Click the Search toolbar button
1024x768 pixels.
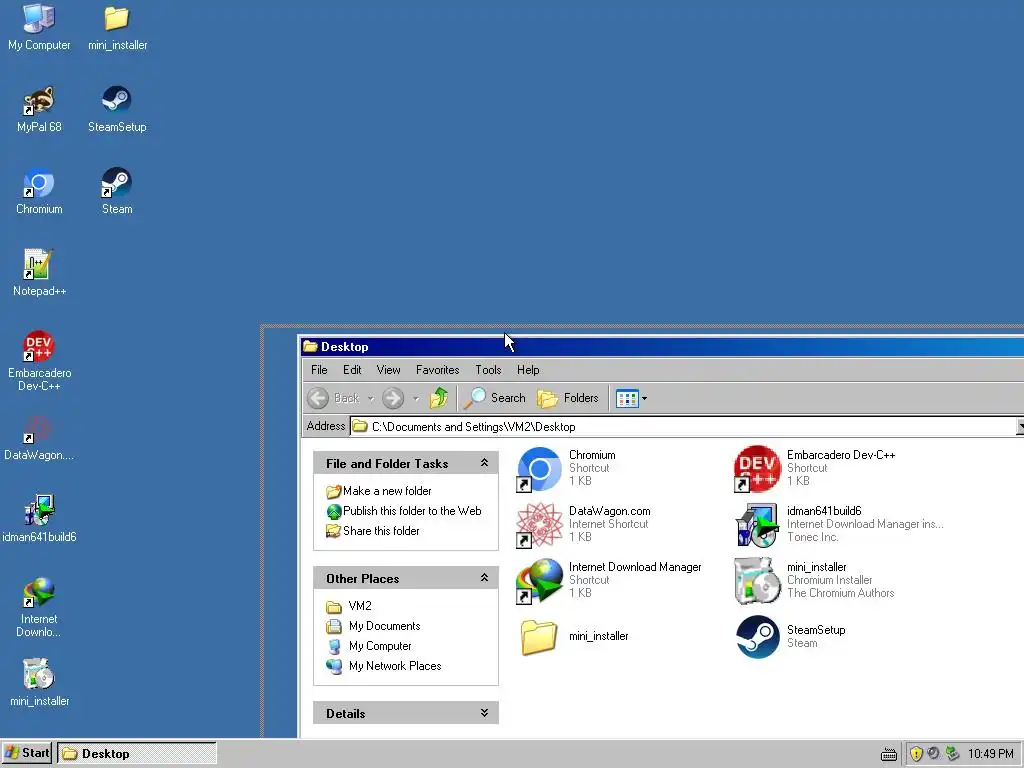point(495,398)
